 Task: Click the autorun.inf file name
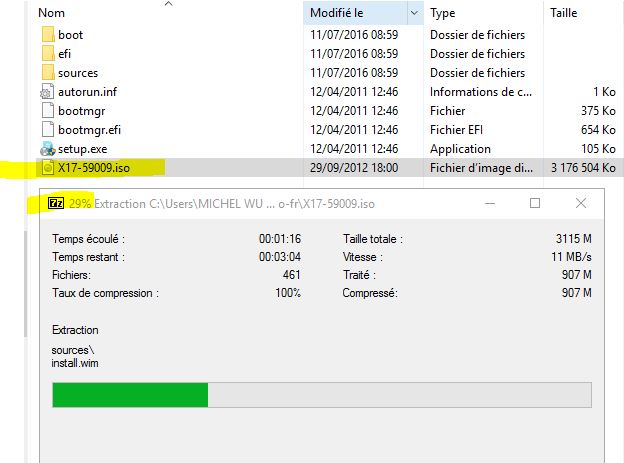[x=88, y=92]
